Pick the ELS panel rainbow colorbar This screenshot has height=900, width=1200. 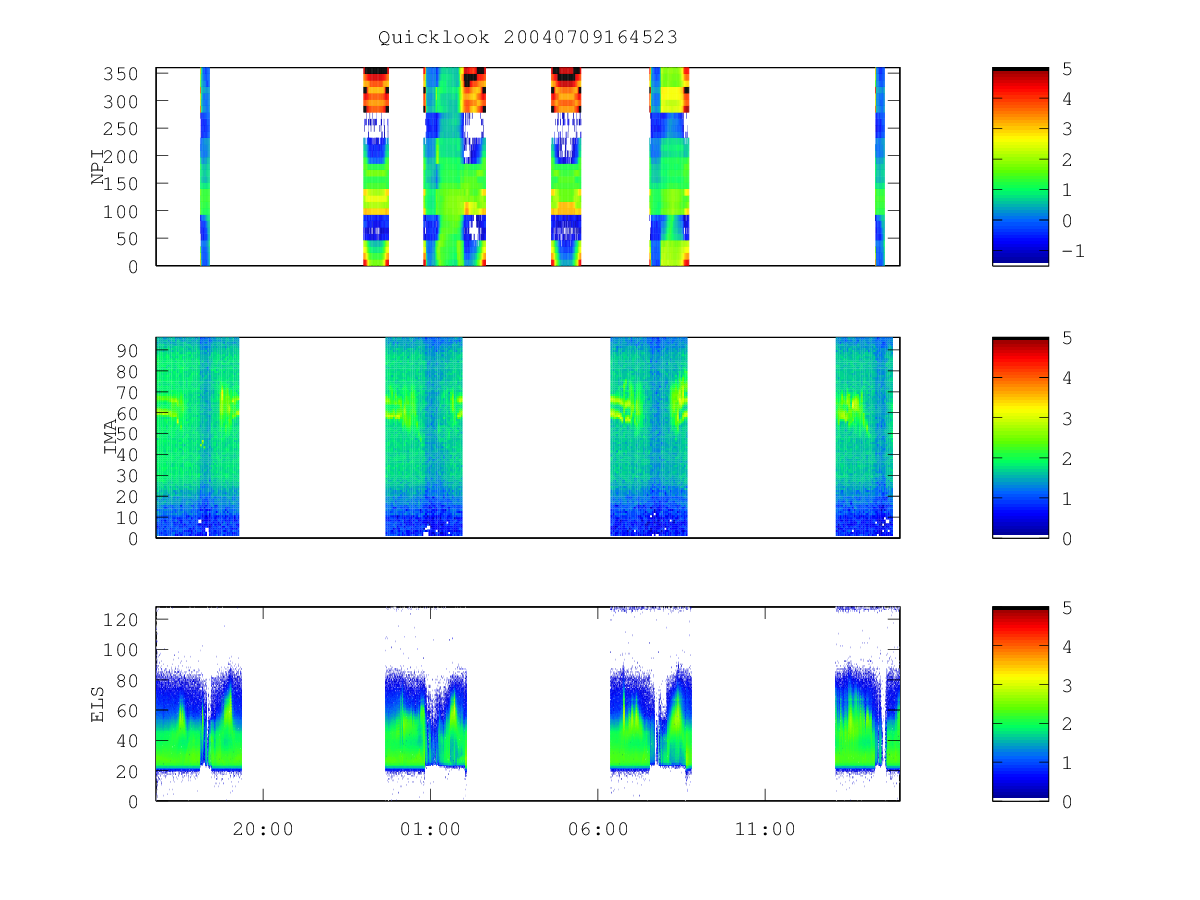click(1020, 704)
